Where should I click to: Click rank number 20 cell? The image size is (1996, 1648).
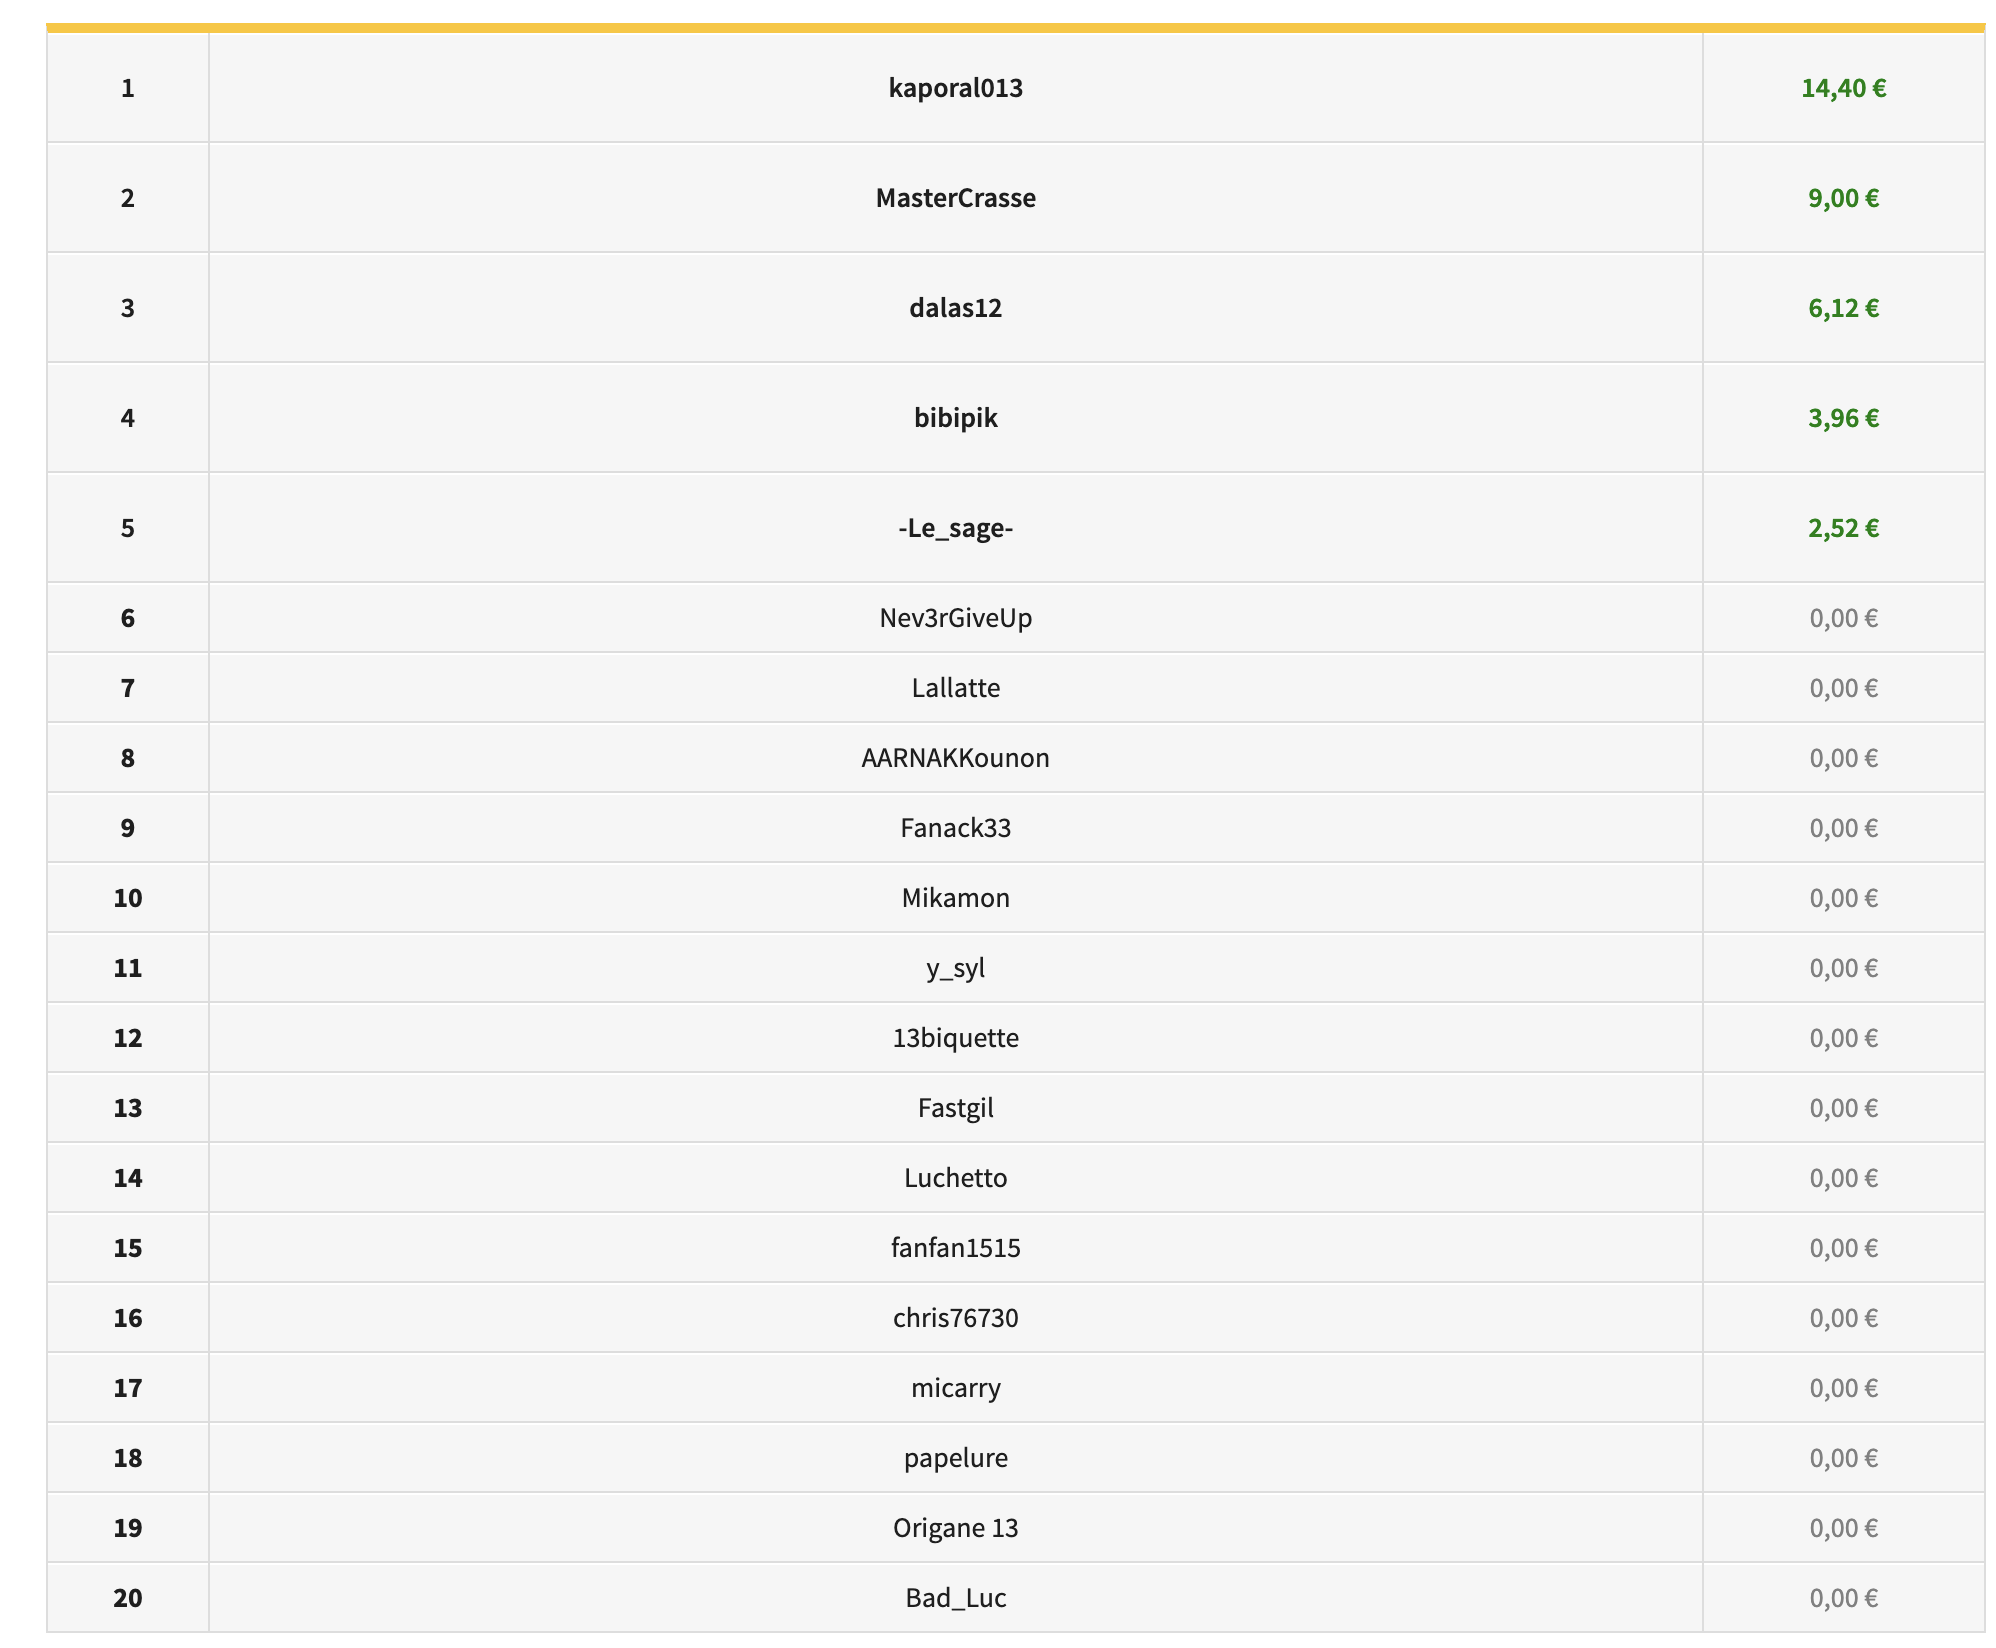(128, 1598)
